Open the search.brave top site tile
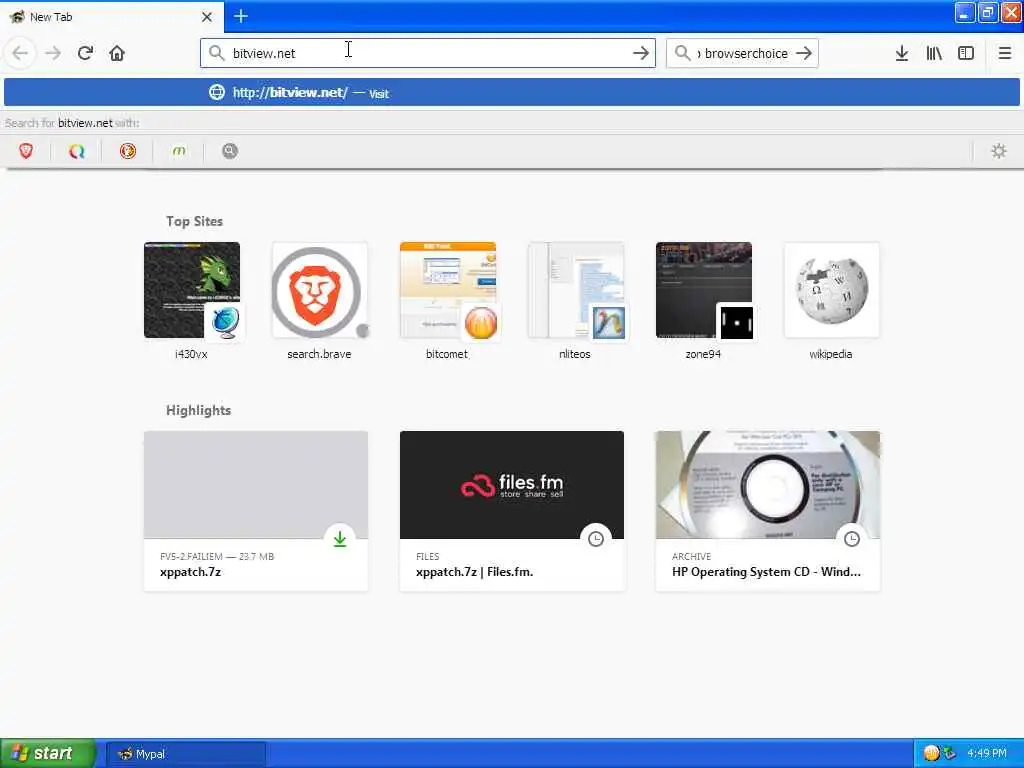 coord(319,290)
